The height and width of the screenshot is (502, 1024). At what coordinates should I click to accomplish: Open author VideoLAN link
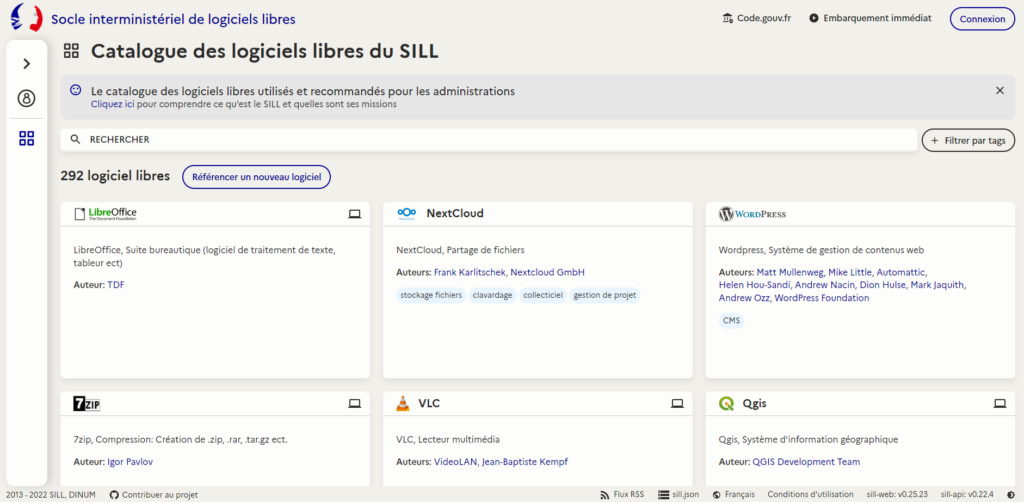click(455, 462)
